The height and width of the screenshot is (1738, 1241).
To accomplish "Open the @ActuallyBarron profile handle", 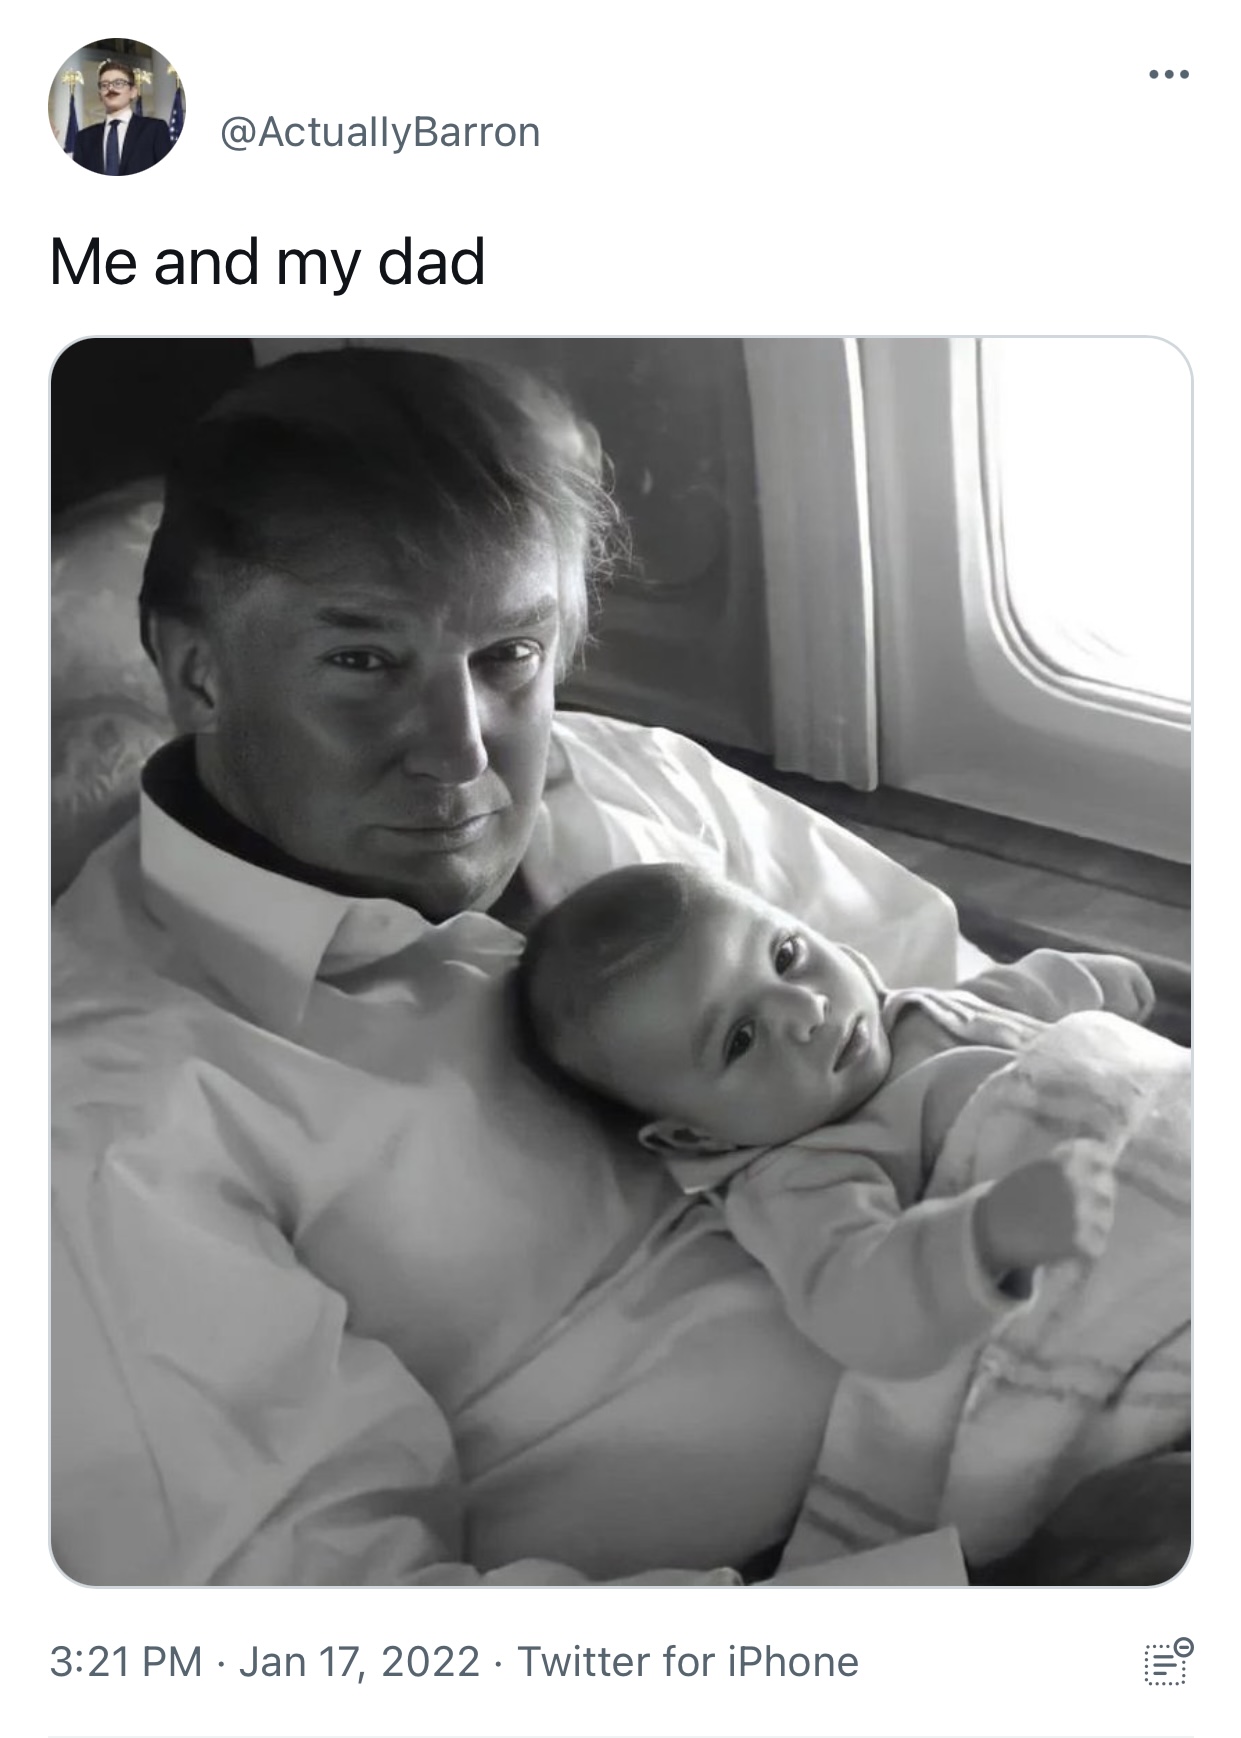I will (379, 132).
